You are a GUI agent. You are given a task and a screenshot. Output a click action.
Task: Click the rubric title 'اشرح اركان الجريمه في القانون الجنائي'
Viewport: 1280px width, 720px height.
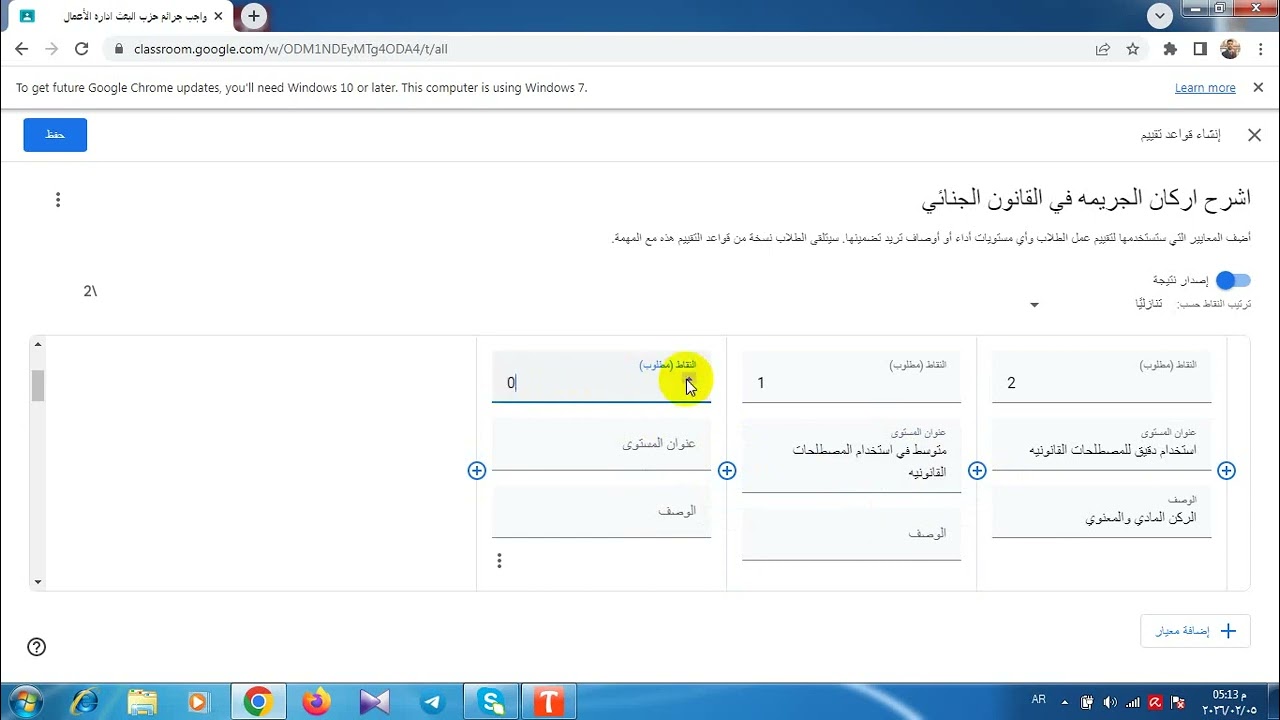1086,198
